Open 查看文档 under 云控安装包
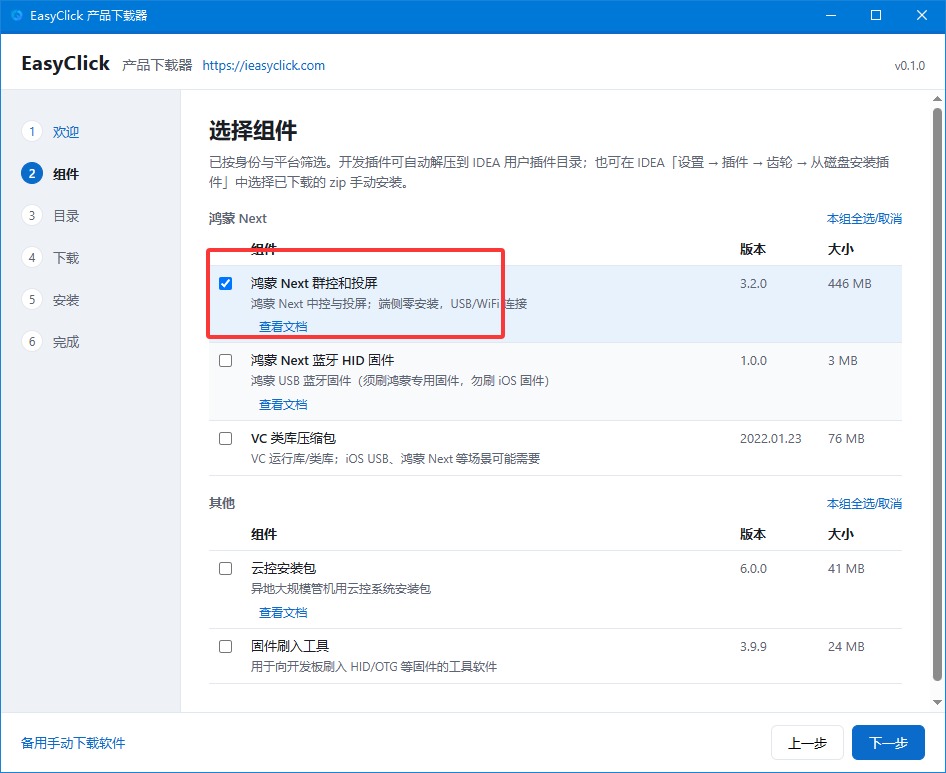Viewport: 946px width, 773px height. click(283, 612)
